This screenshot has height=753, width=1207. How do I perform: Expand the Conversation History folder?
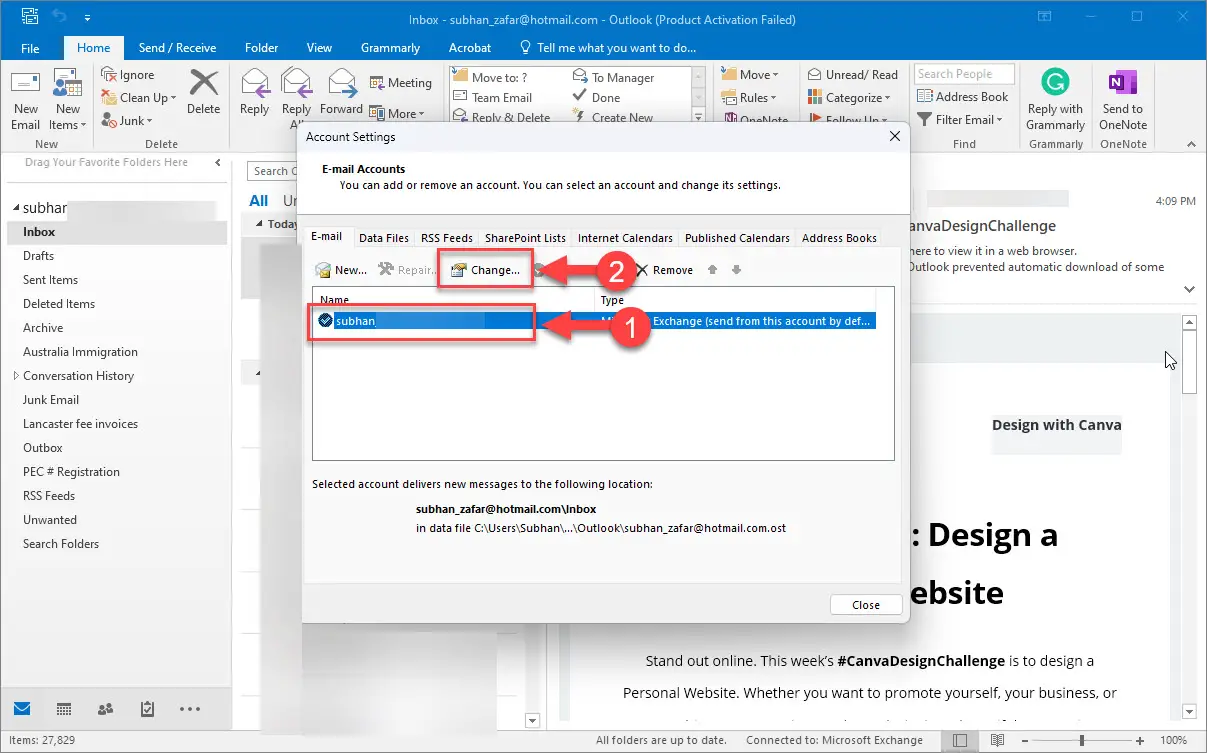(x=15, y=376)
